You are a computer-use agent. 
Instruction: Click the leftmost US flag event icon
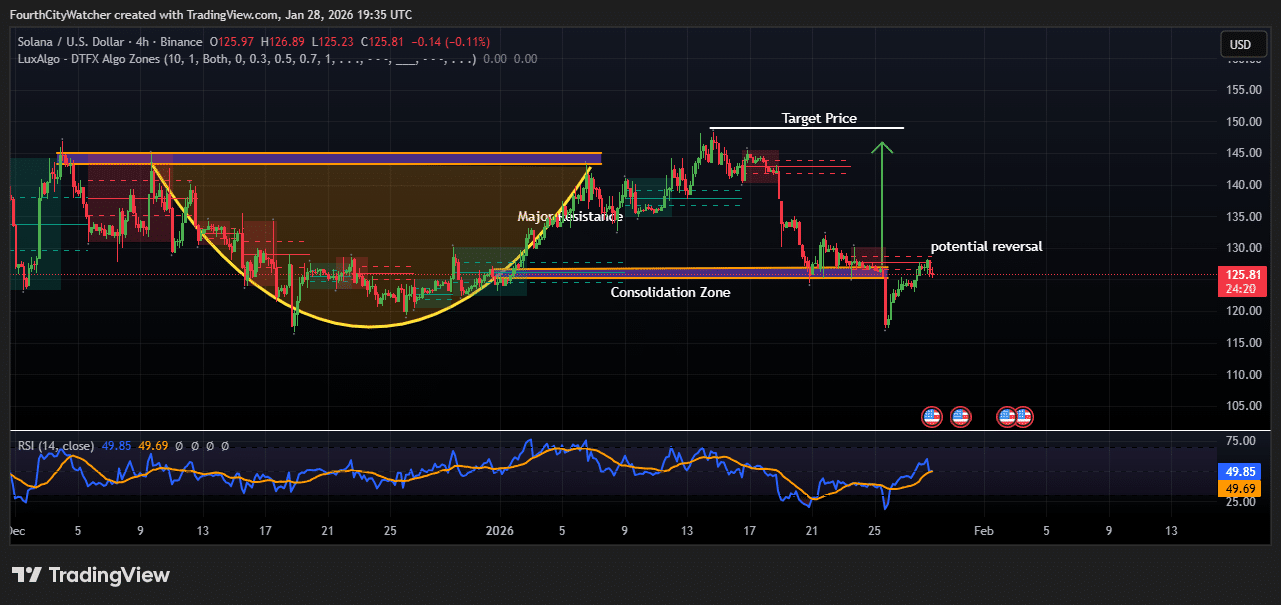click(x=931, y=416)
